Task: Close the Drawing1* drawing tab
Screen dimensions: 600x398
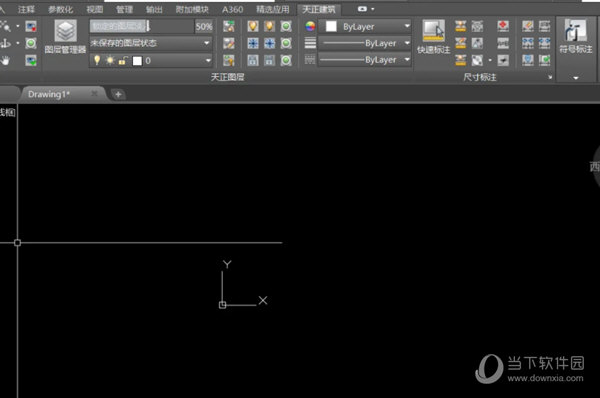Action: 94,94
